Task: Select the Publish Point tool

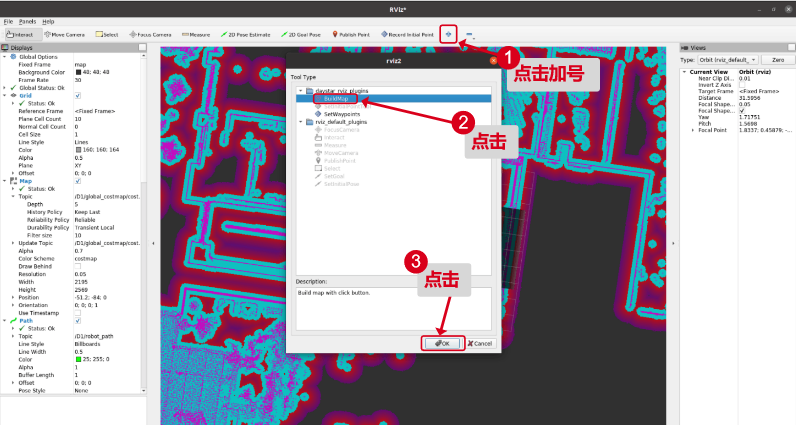Action: click(351, 35)
